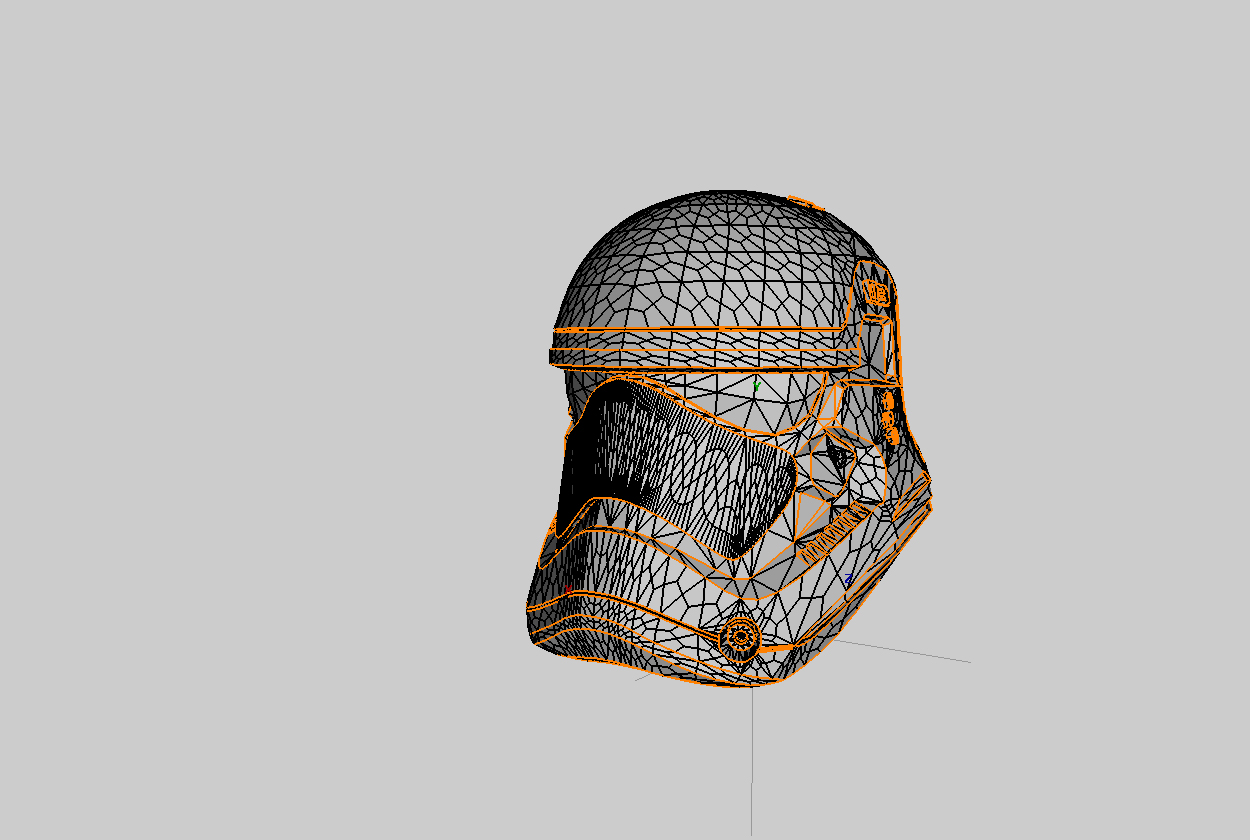Screen dimensions: 1250x840
Task: Click the blue Z axis label
Action: 848,579
